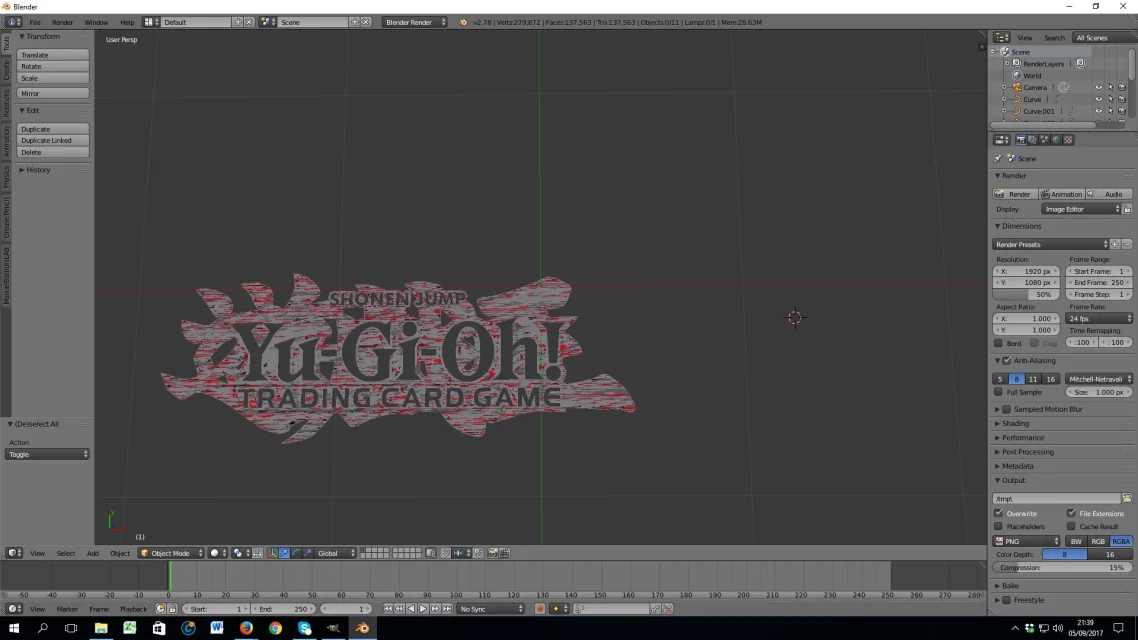Image resolution: width=1138 pixels, height=640 pixels.
Task: Open the output folder browser icon
Action: (1126, 498)
